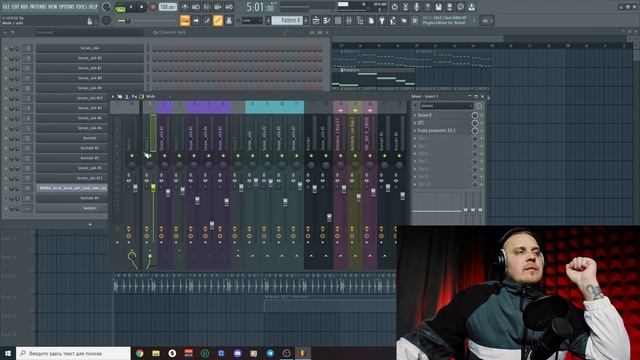Click the Windows taskbar search box
Image resolution: width=640 pixels, height=360 pixels.
coord(73,353)
